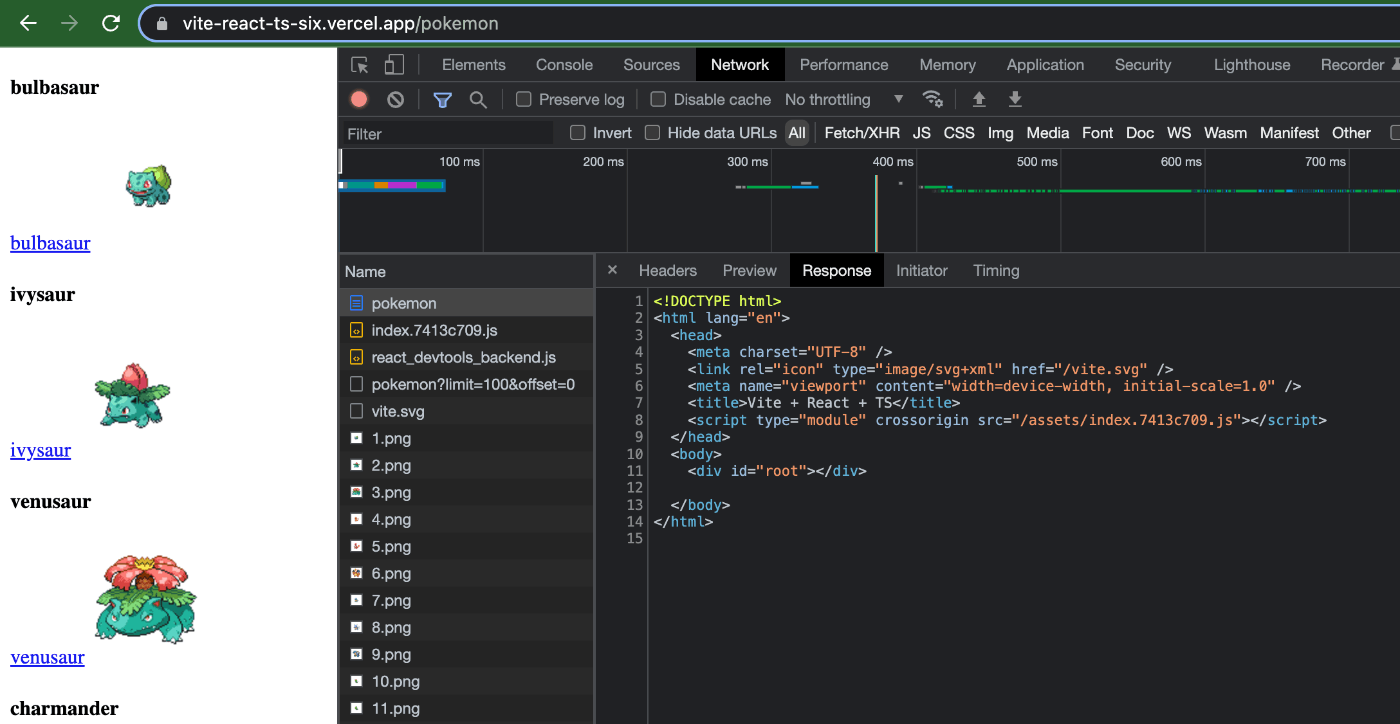
Task: Click the import HAR file upload icon
Action: tap(979, 99)
